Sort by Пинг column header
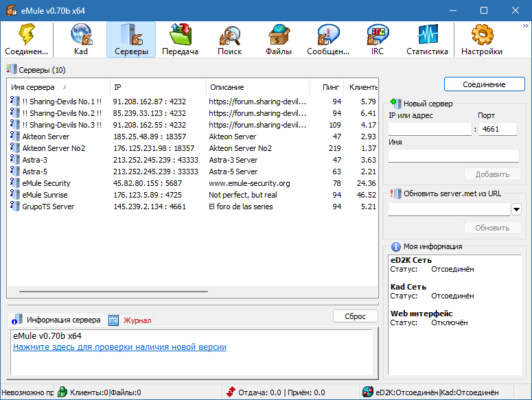This screenshot has width=532, height=400. pyautogui.click(x=327, y=87)
